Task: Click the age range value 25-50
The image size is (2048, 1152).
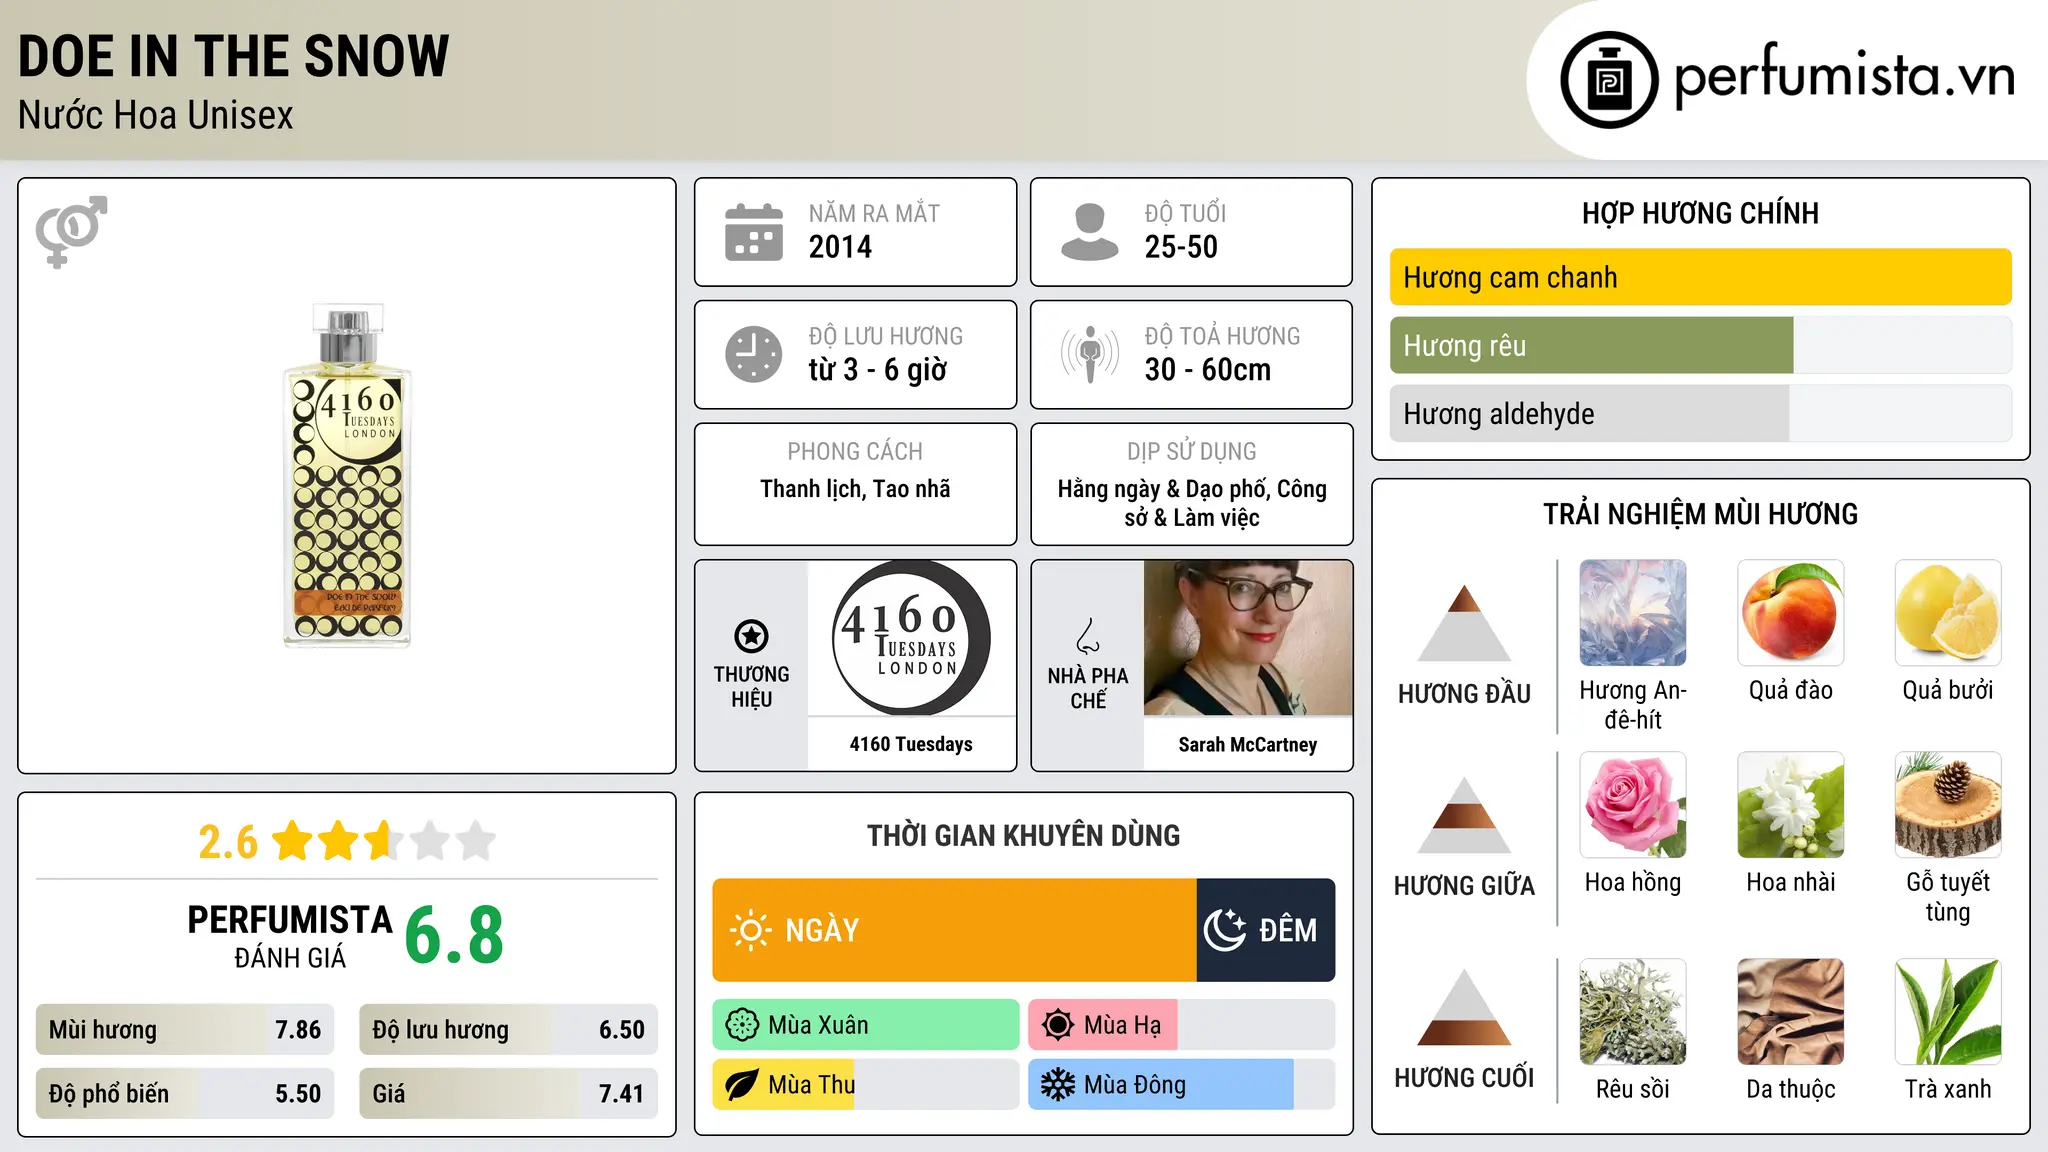Action: tap(1181, 247)
